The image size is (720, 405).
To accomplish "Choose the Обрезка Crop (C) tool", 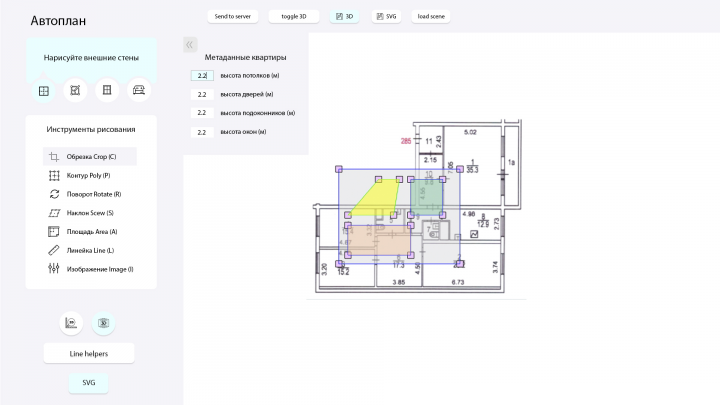I will click(x=90, y=157).
